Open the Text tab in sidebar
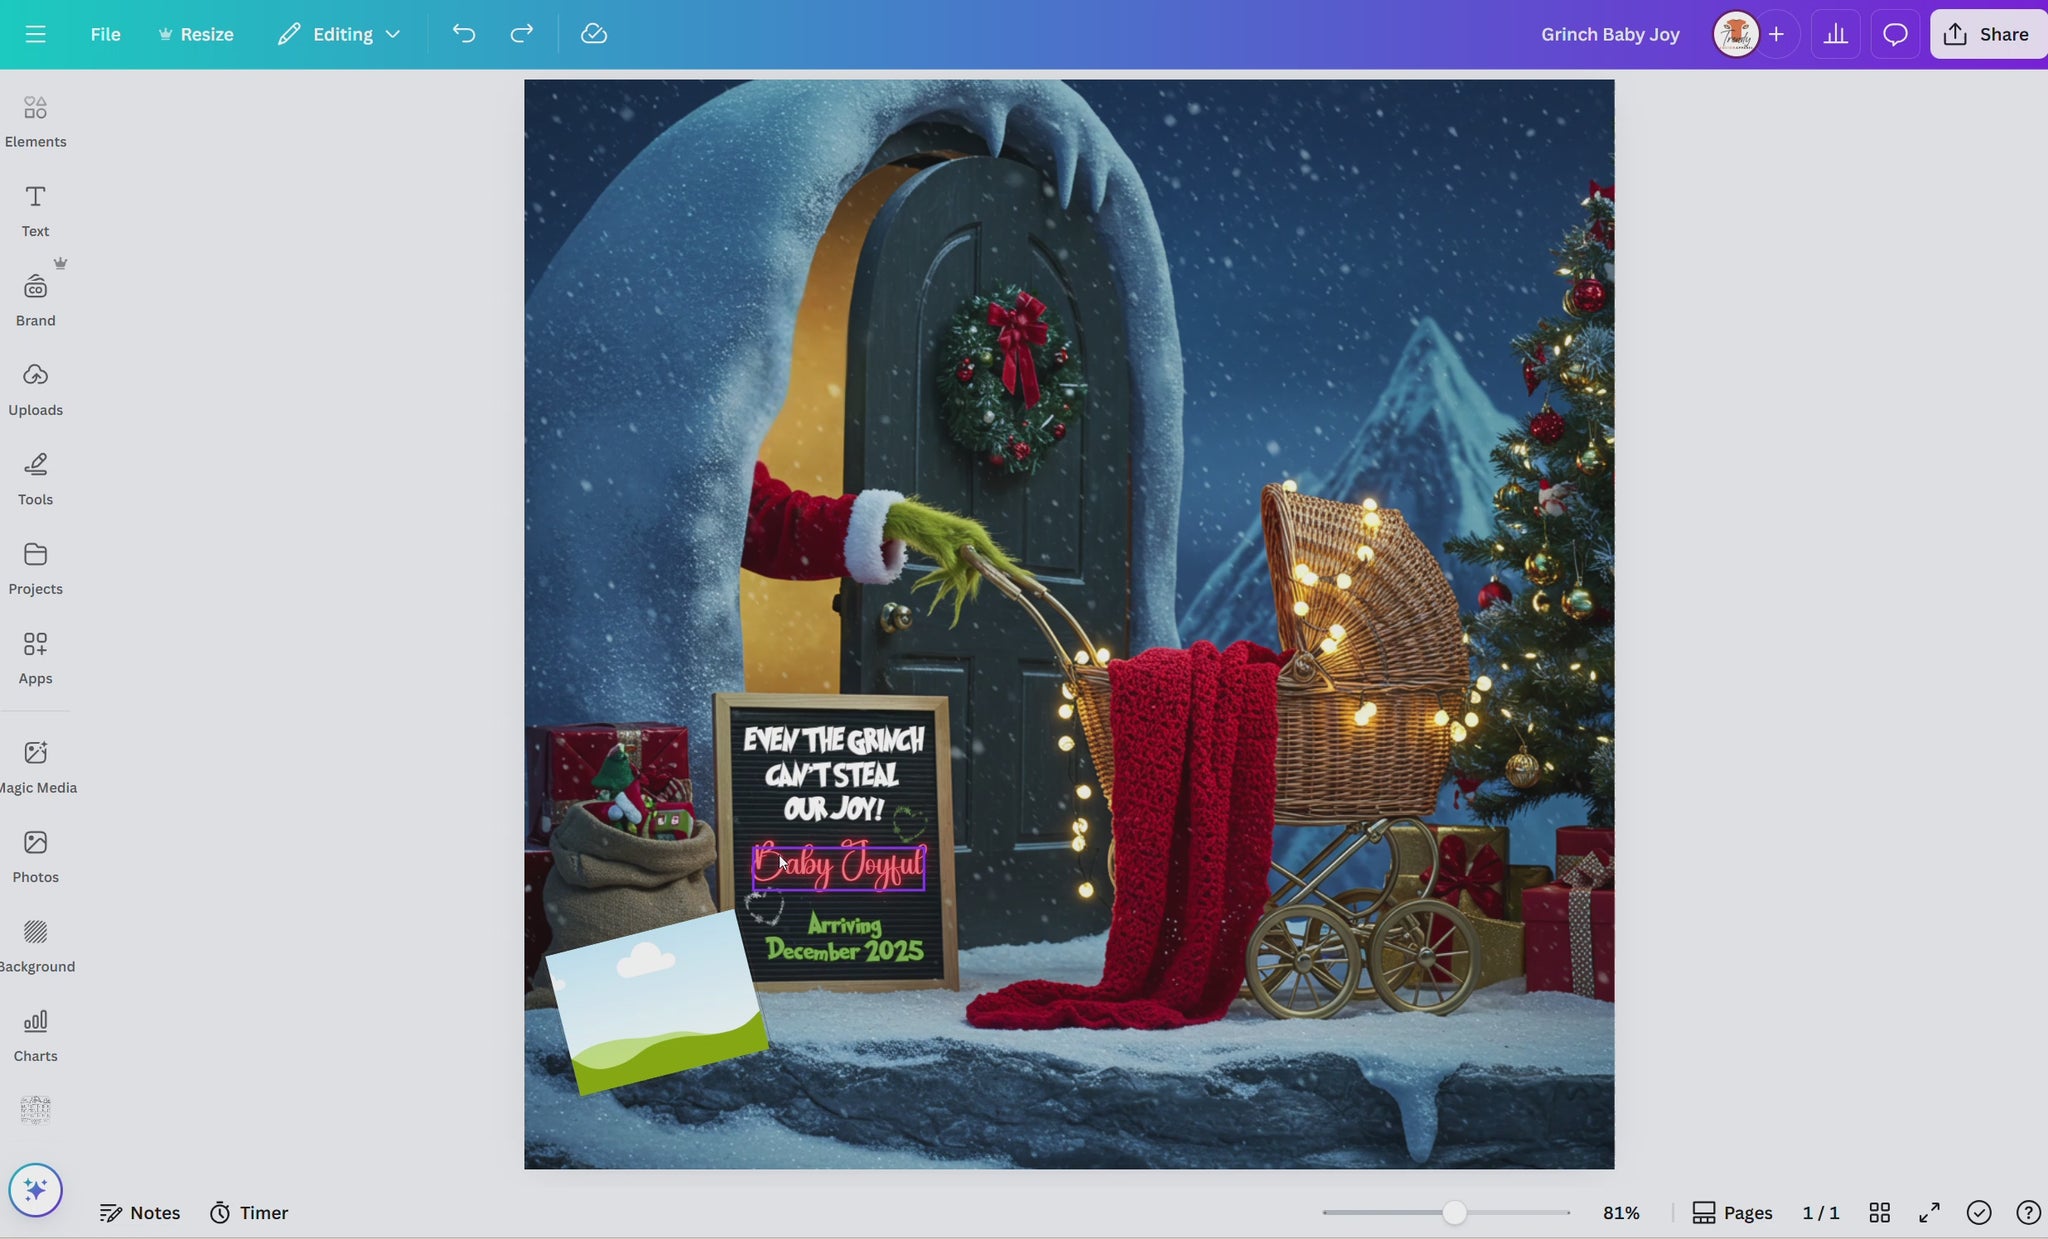2048x1239 pixels. click(x=35, y=210)
